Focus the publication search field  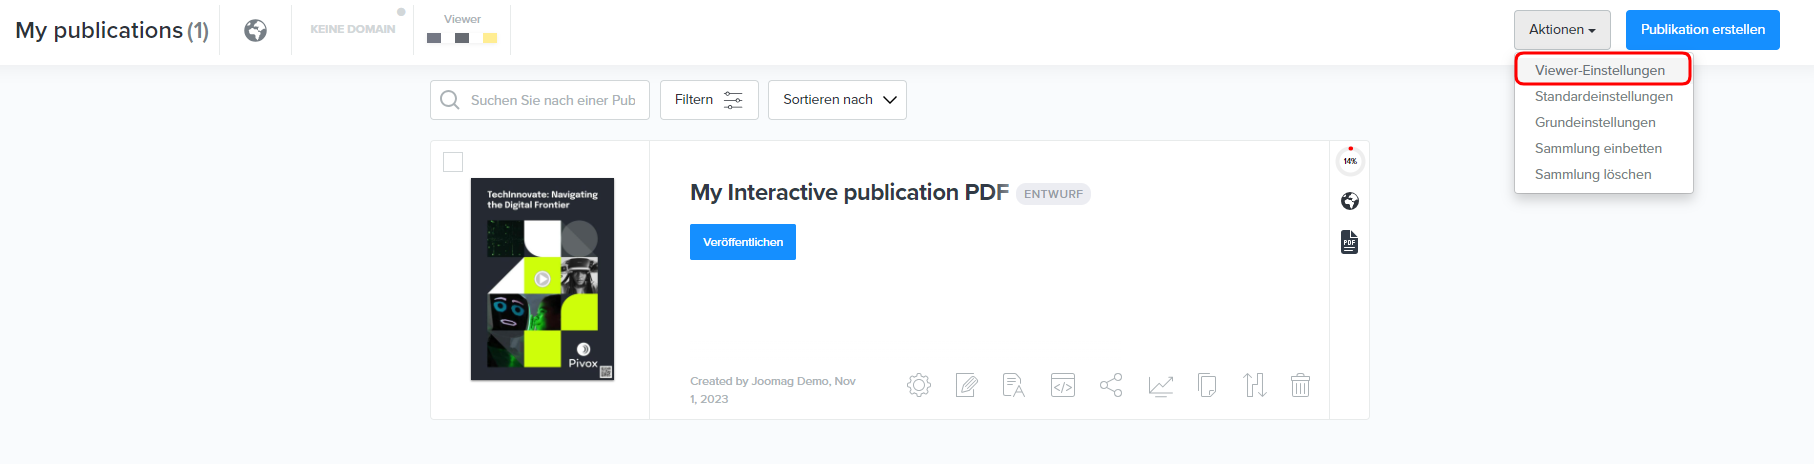point(552,100)
